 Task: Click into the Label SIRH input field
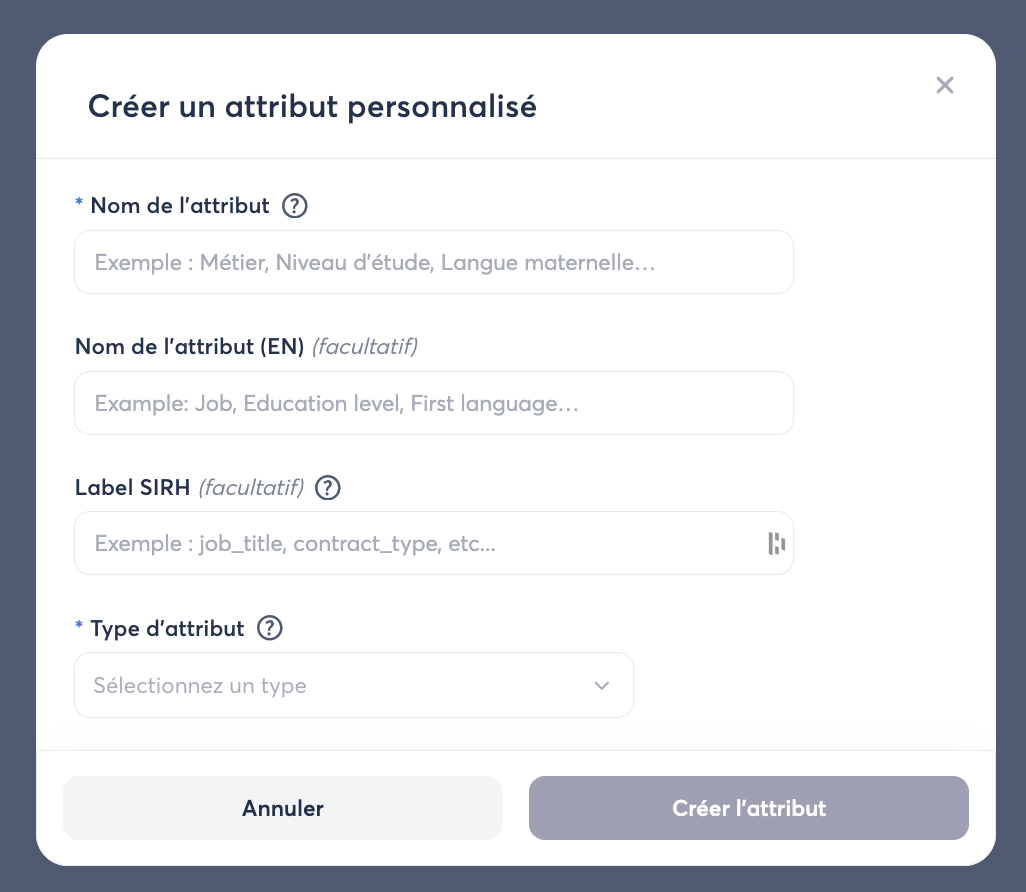click(420, 544)
